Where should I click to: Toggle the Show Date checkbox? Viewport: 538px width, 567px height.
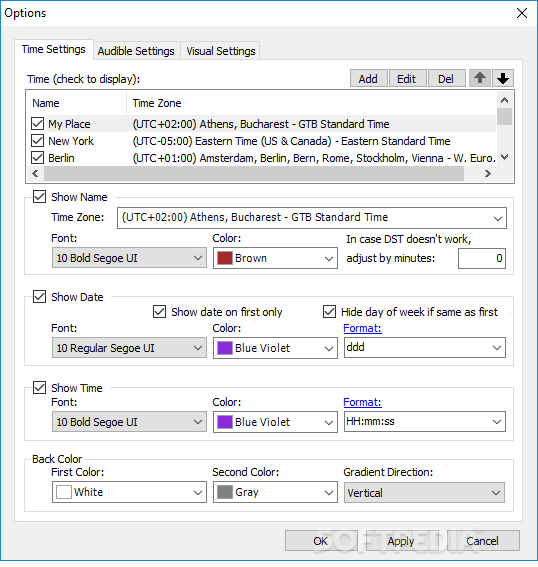pos(39,297)
